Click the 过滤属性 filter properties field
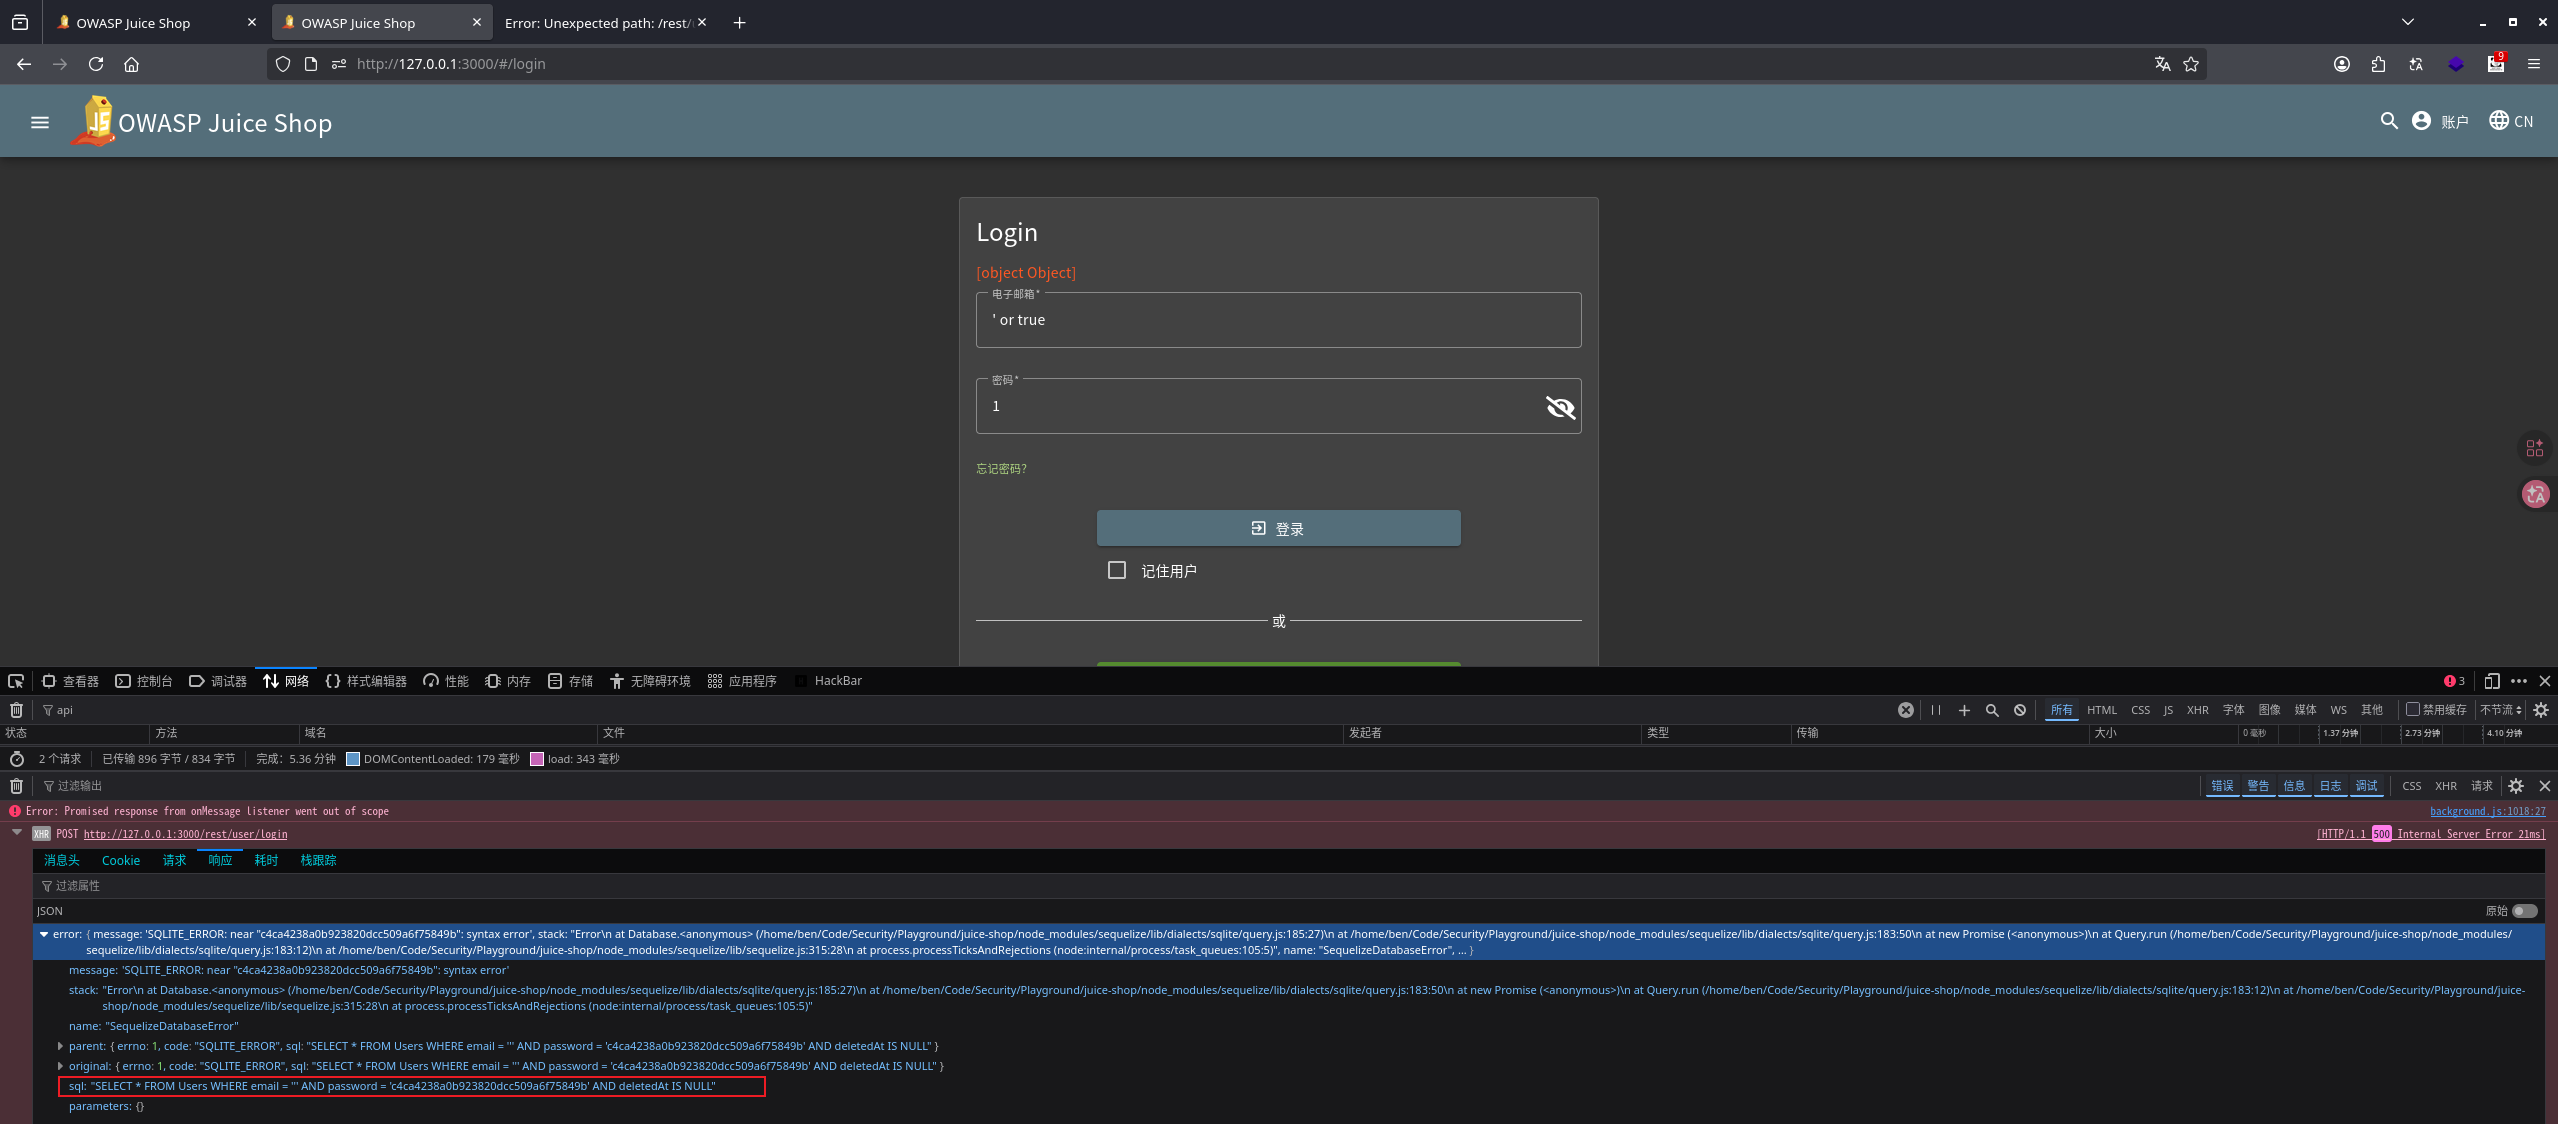2558x1124 pixels. [1290, 886]
